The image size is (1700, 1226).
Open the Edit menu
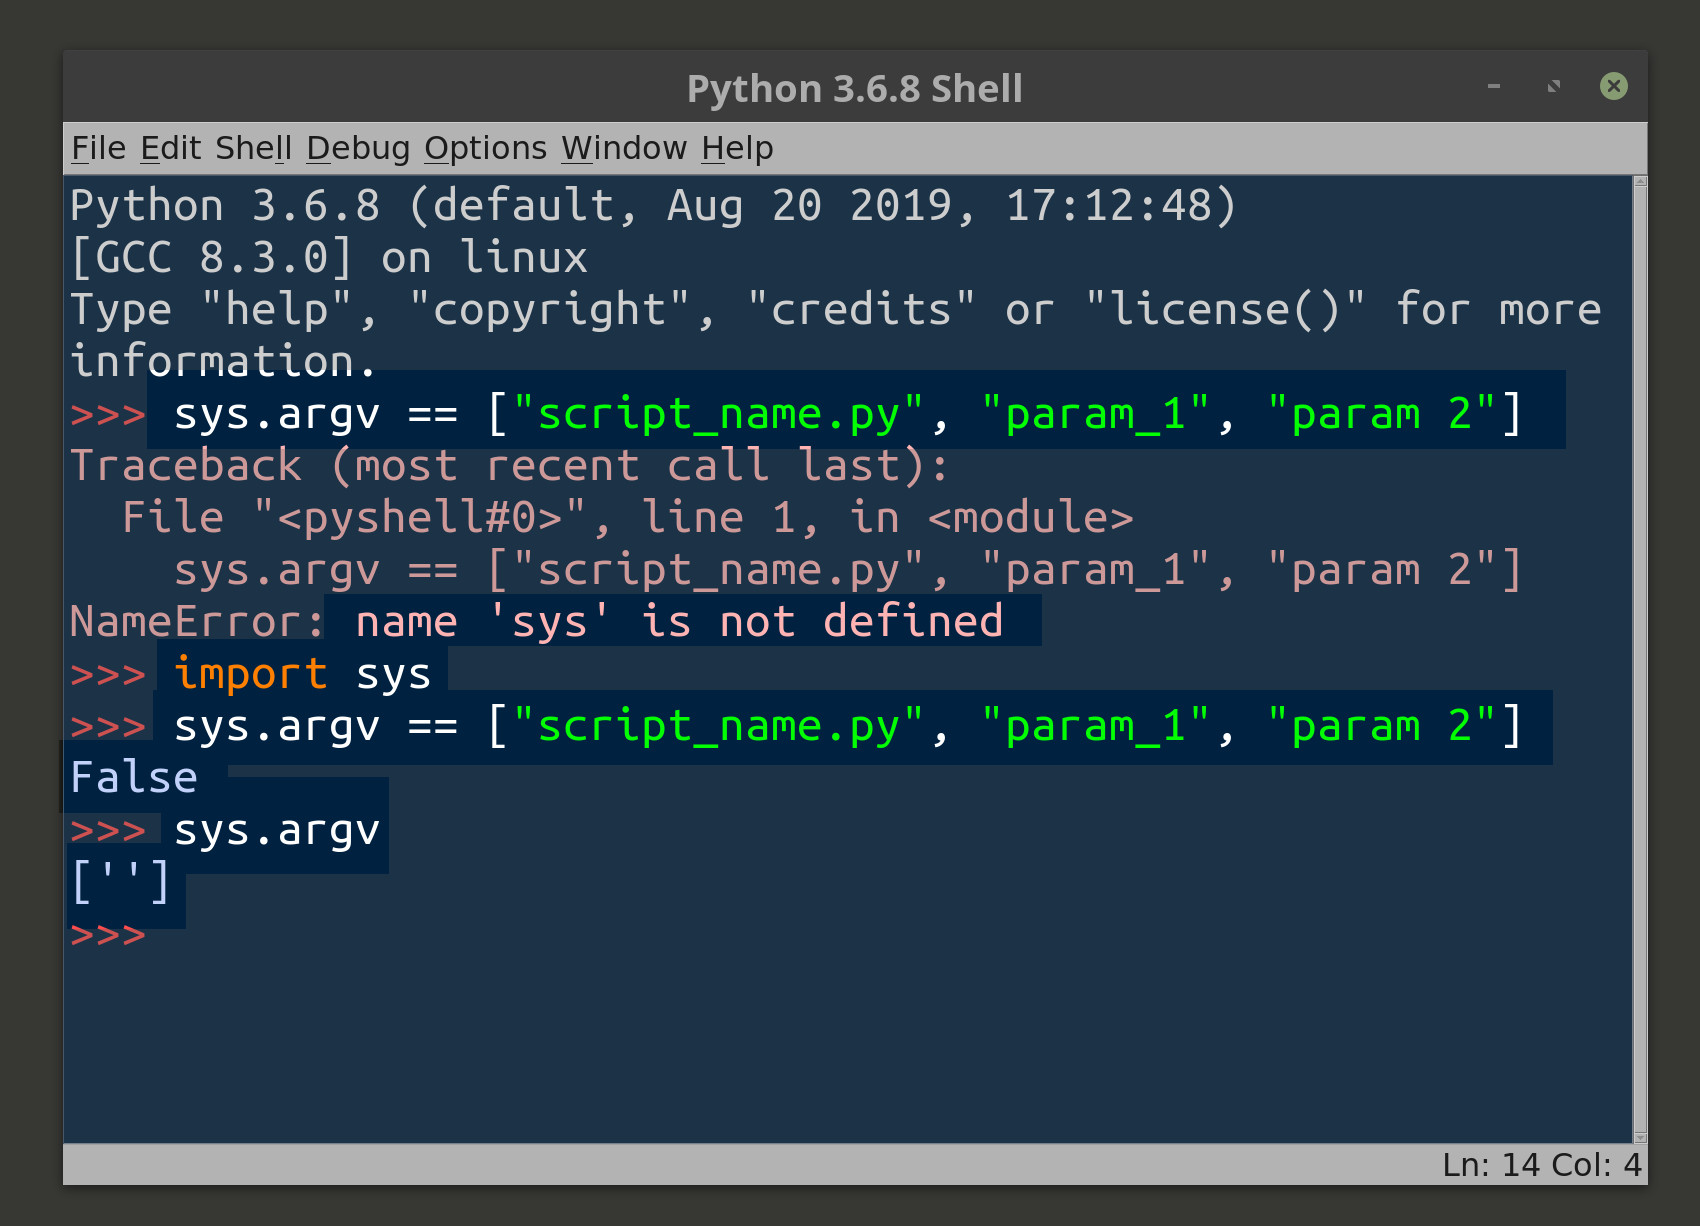(173, 147)
